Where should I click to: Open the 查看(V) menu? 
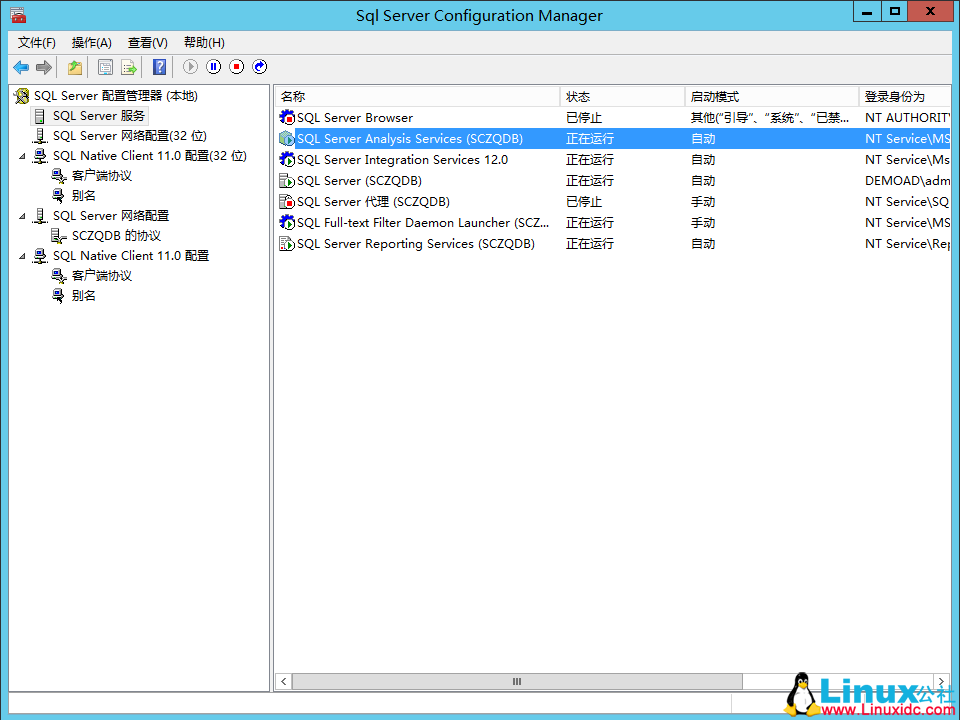(146, 42)
